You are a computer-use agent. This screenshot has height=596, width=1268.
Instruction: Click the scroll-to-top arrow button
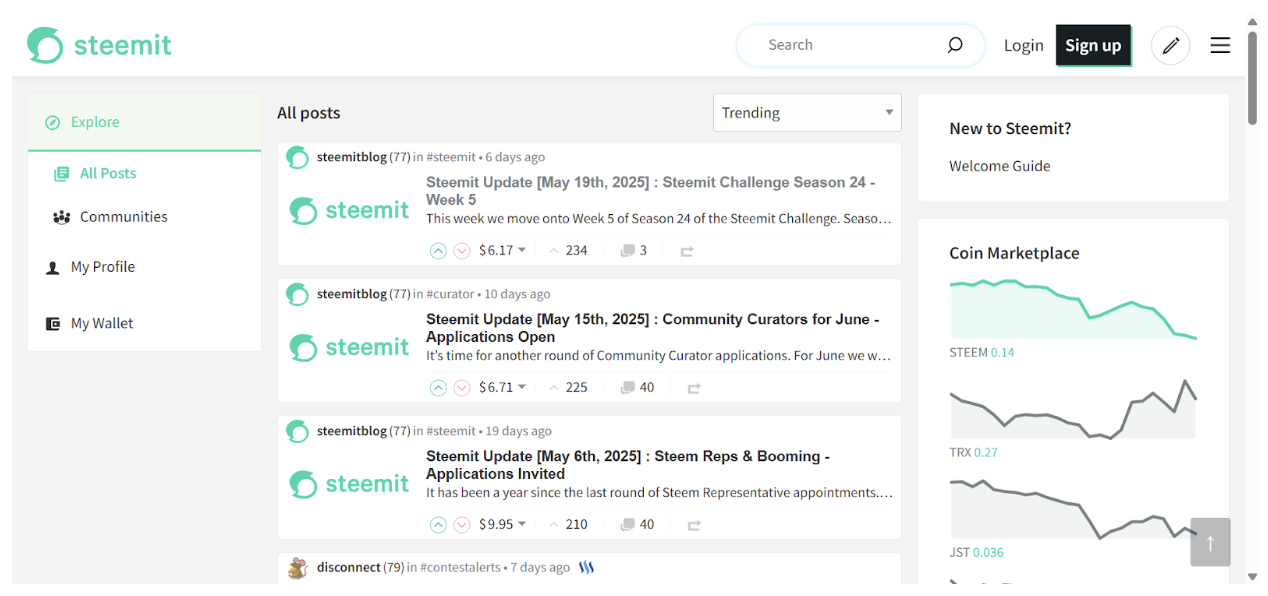1210,542
